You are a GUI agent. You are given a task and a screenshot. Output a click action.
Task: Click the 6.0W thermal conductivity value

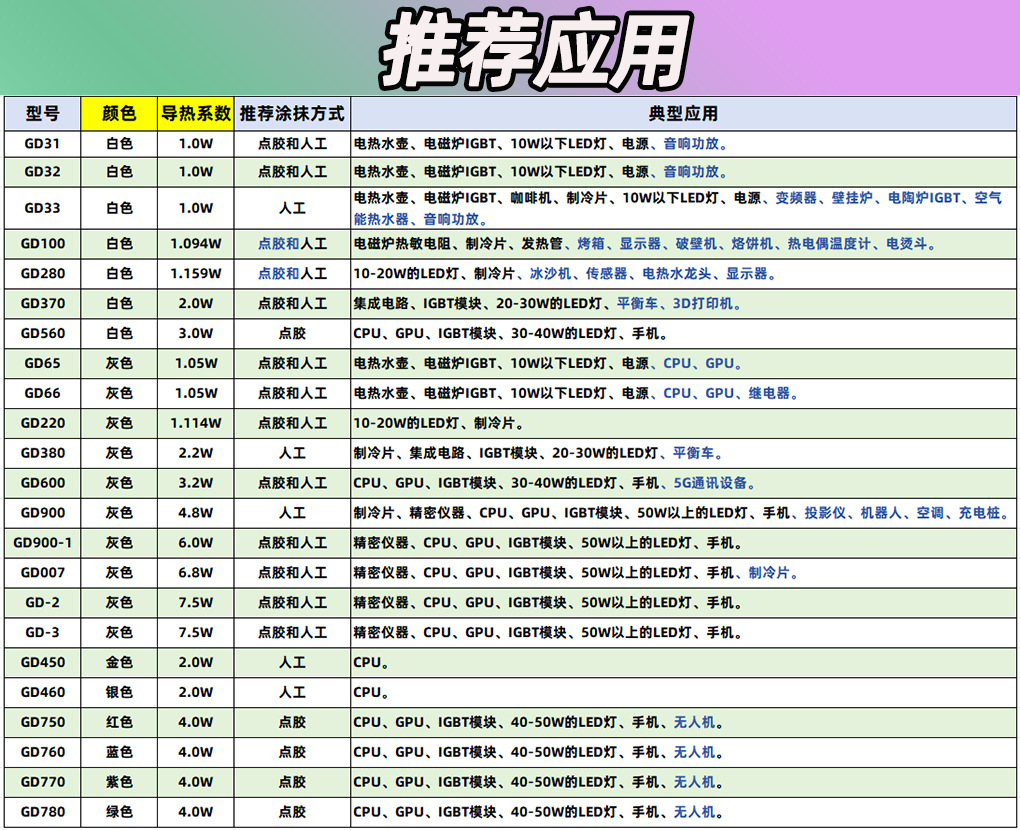196,543
